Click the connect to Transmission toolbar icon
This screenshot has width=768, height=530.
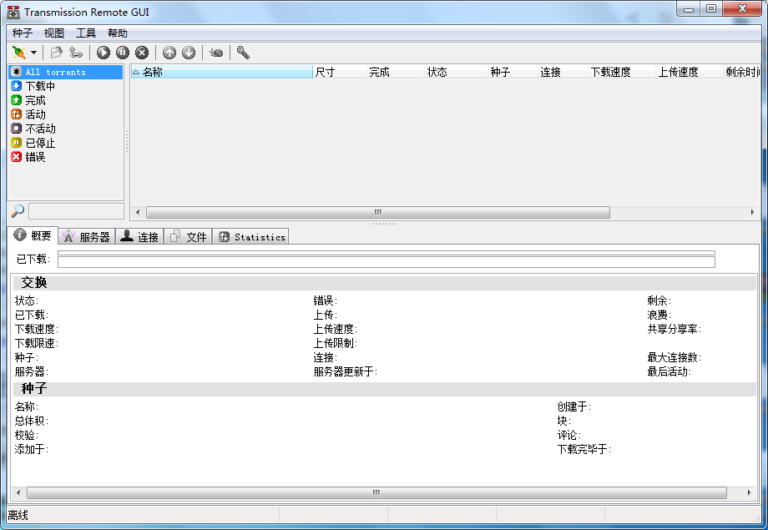click(19, 52)
